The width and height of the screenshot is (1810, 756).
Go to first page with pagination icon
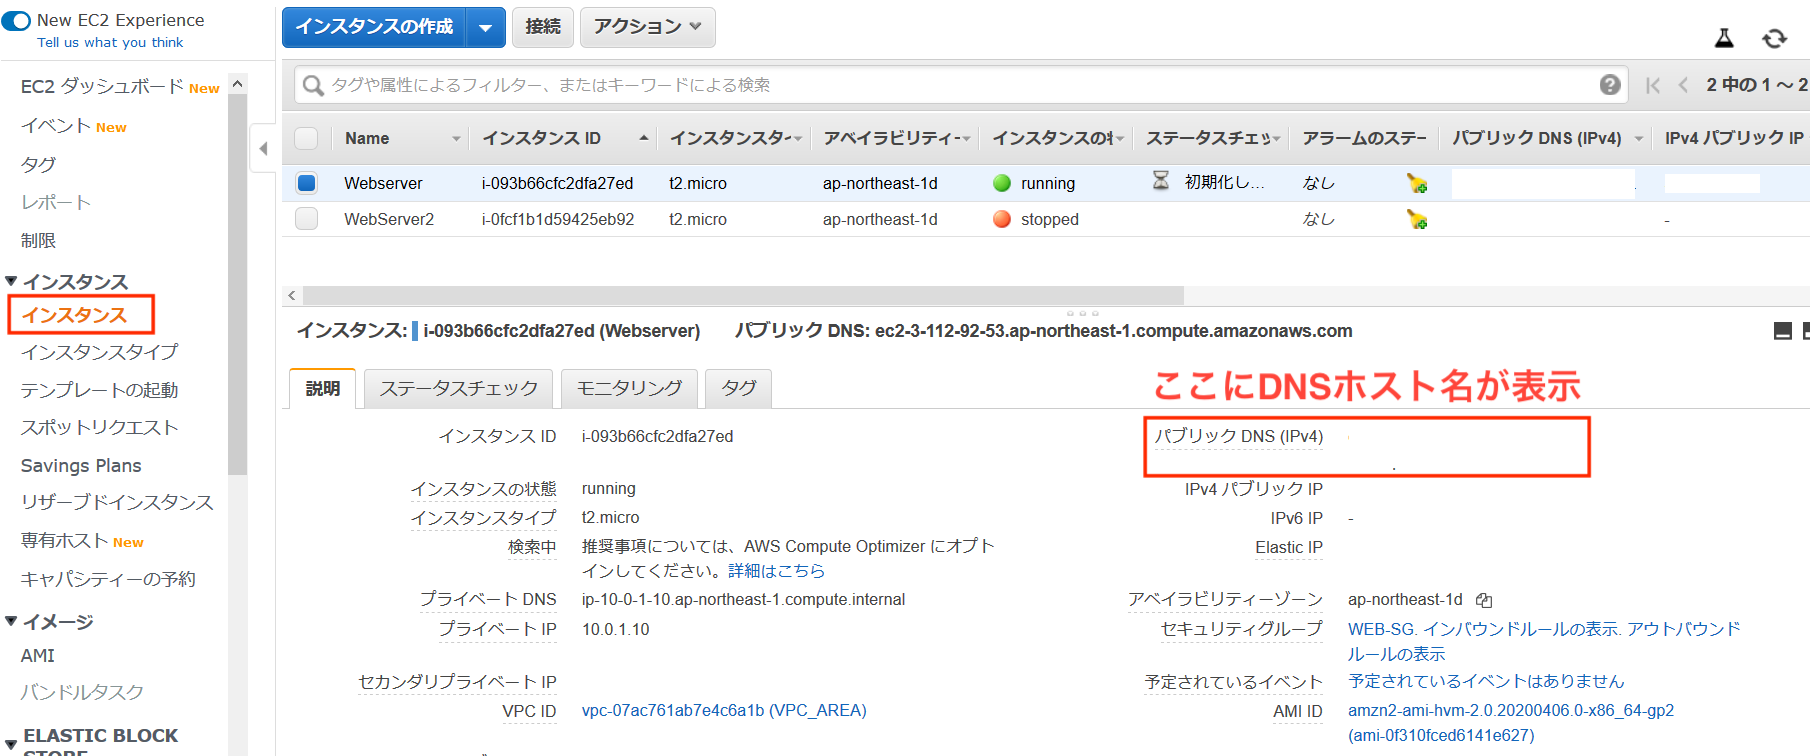pyautogui.click(x=1653, y=85)
